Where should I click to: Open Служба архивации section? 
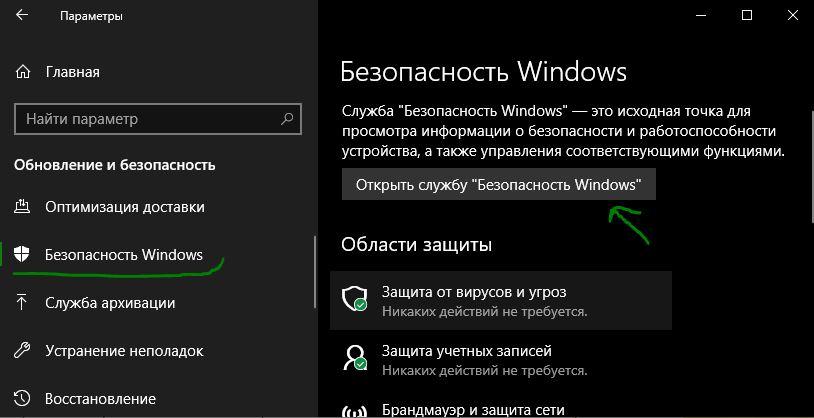[x=110, y=303]
